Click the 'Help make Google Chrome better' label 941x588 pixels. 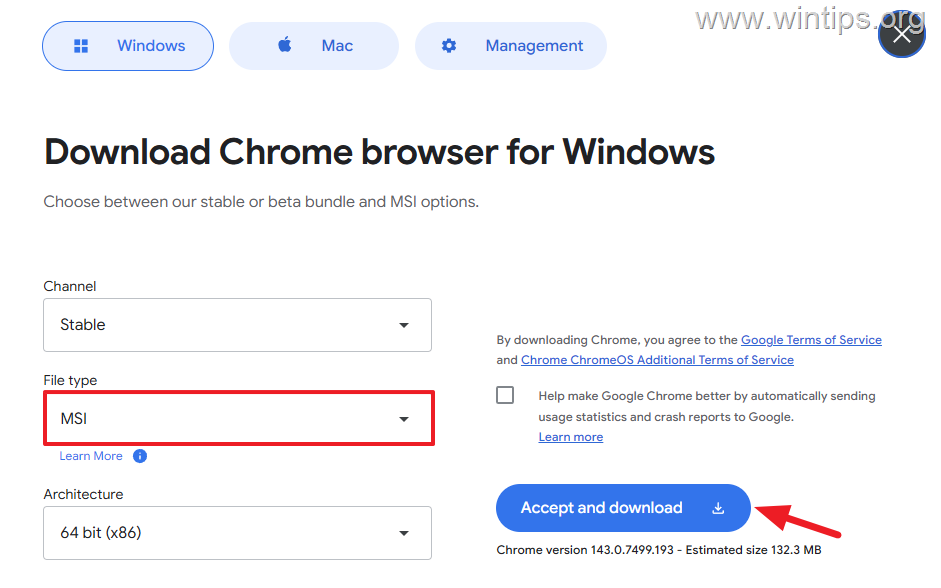[706, 396]
